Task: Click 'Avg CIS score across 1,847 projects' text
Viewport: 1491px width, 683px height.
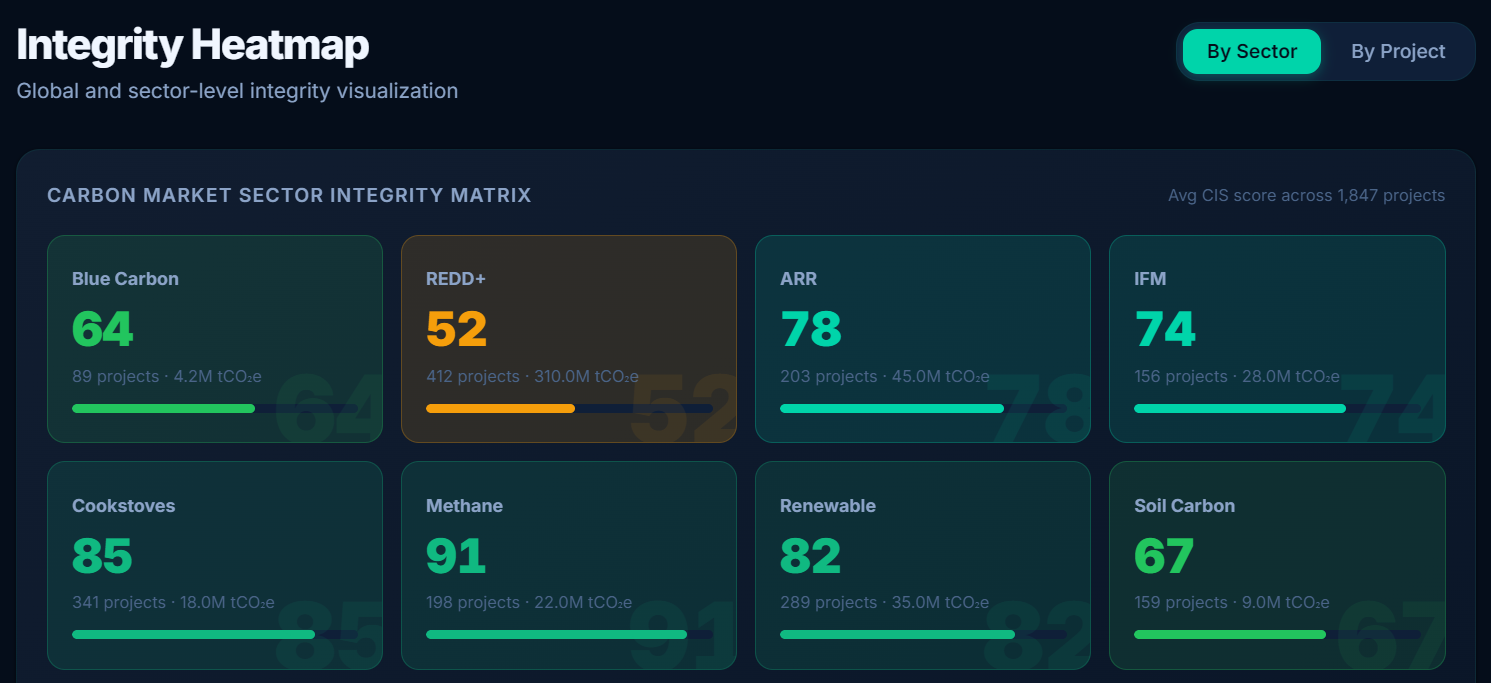Action: (x=1306, y=195)
